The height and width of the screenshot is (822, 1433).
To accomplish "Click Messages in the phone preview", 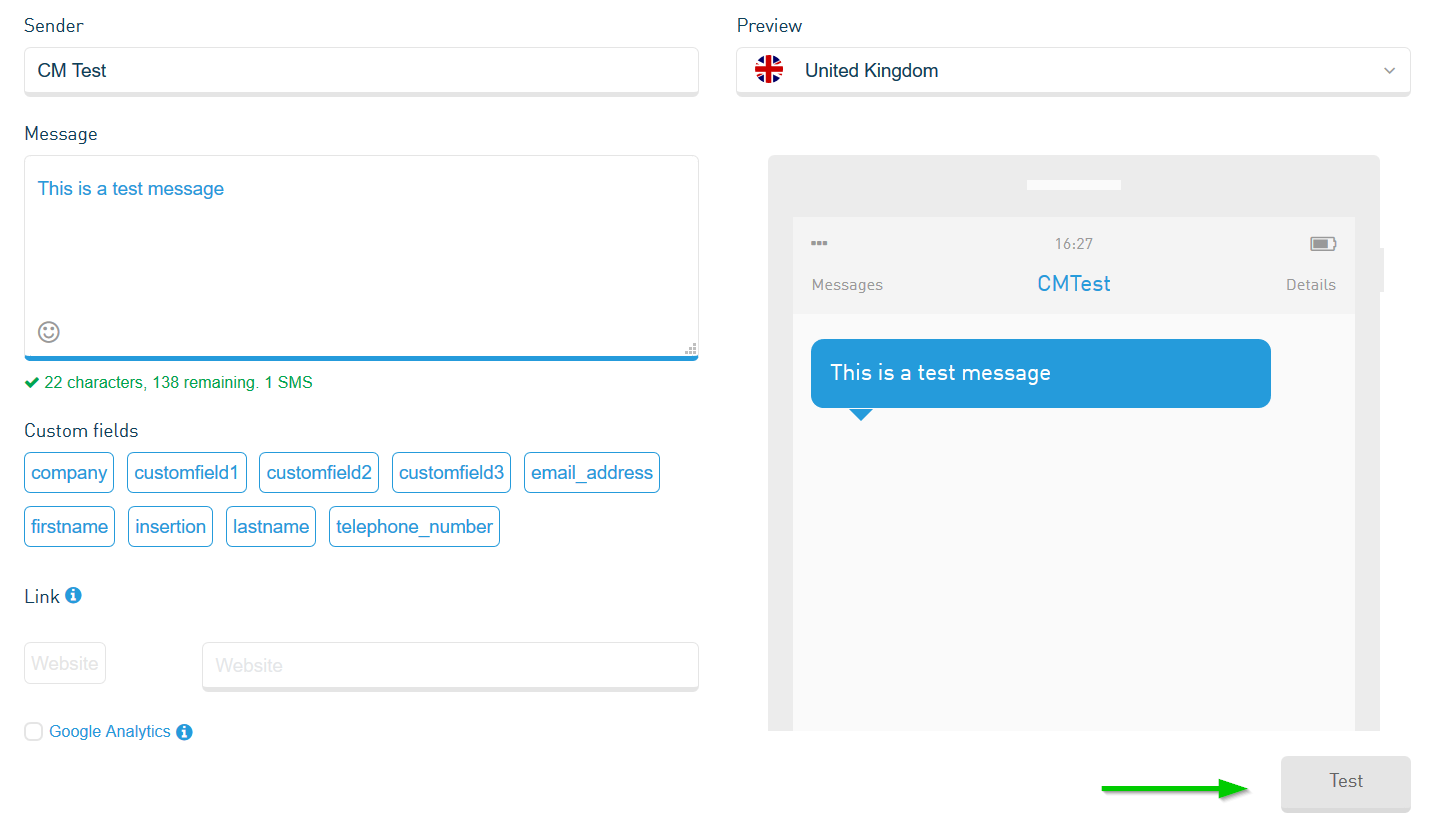I will [847, 285].
